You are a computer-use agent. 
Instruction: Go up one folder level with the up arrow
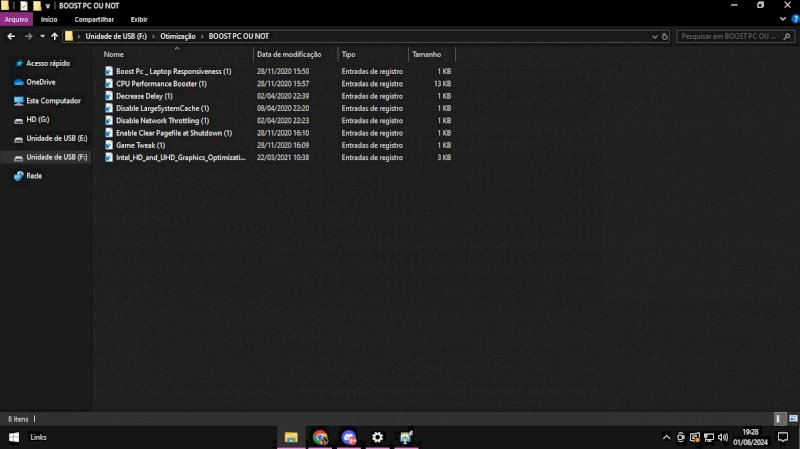coord(54,36)
